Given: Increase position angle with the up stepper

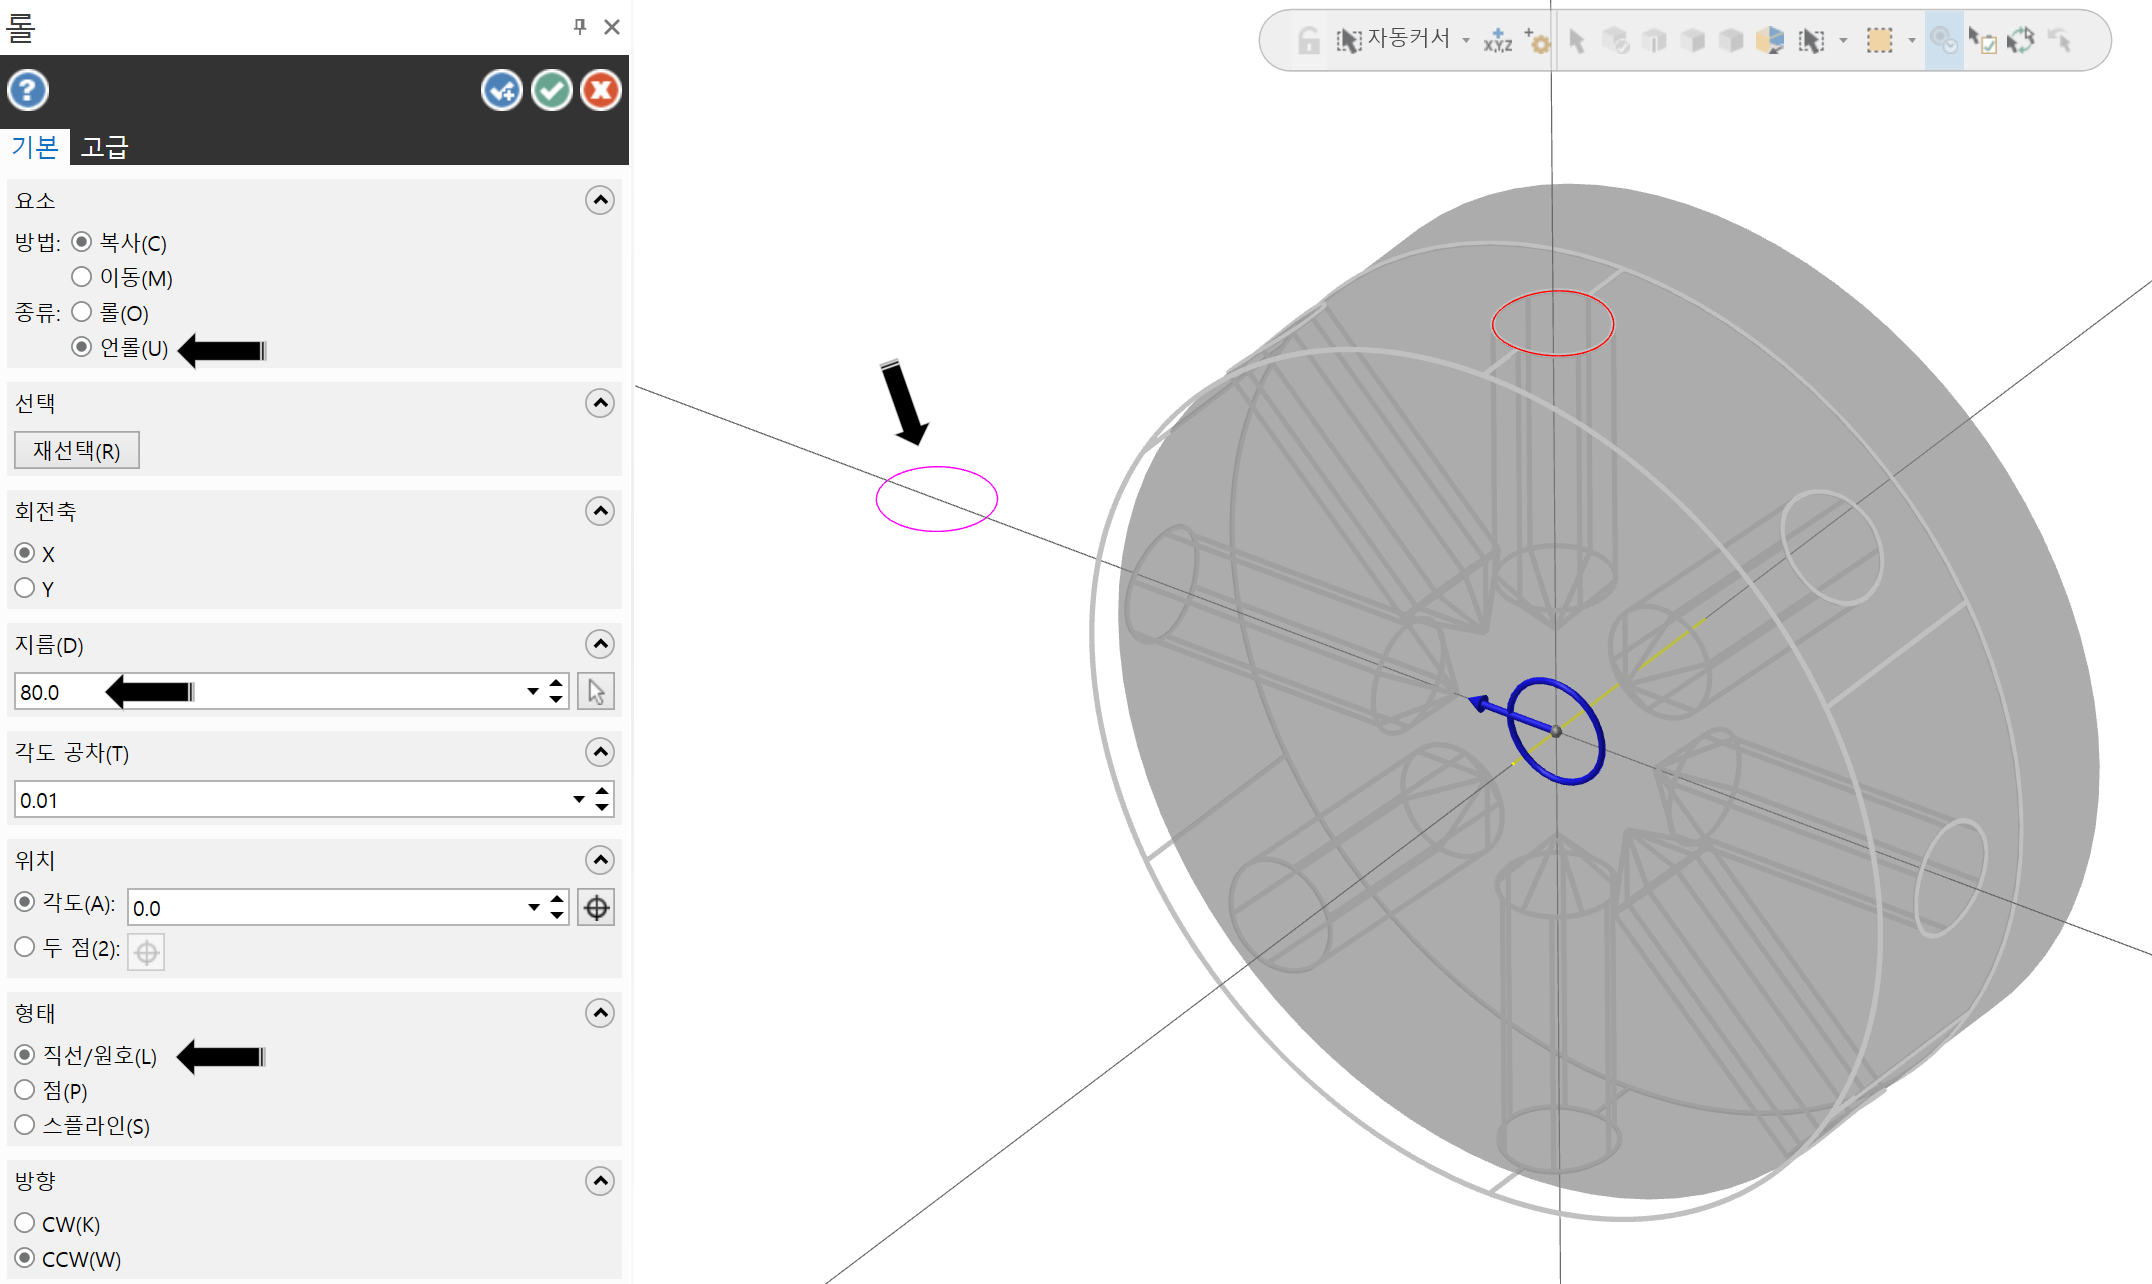Looking at the screenshot, I should [557, 900].
